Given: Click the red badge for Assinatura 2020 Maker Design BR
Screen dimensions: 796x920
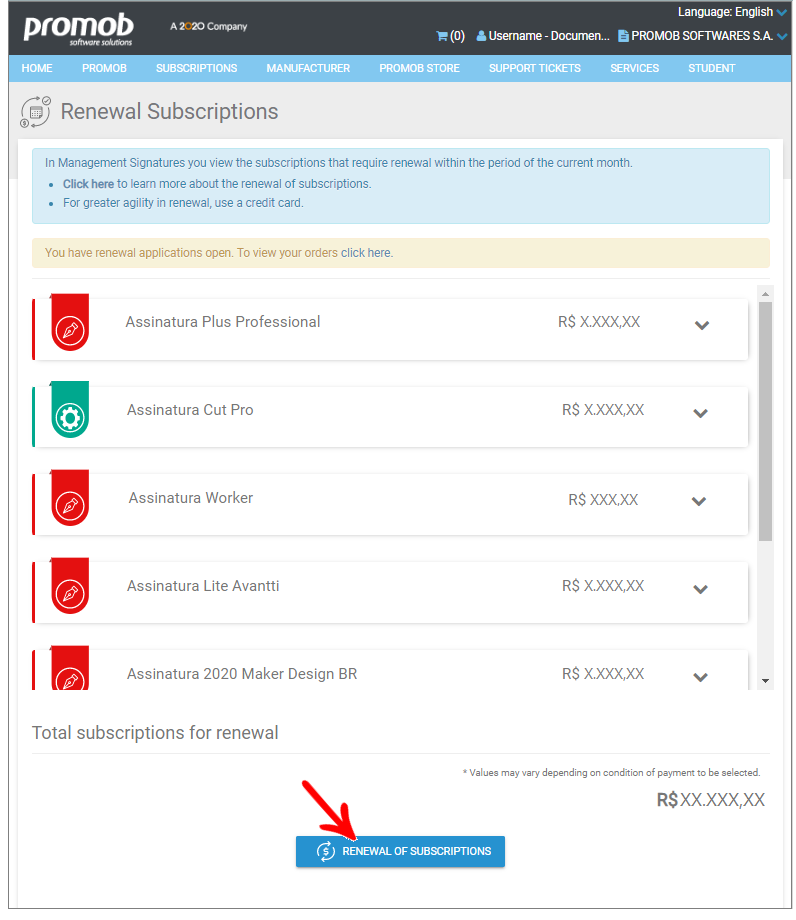Looking at the screenshot, I should tap(70, 668).
